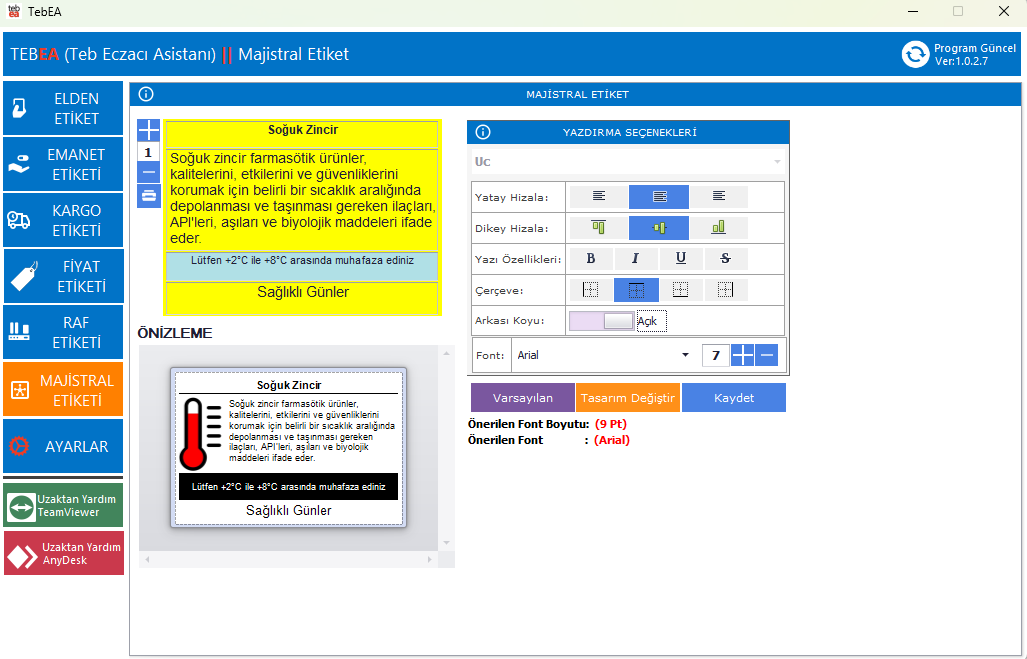
Task: Increase the font size with the plus button
Action: tap(743, 355)
